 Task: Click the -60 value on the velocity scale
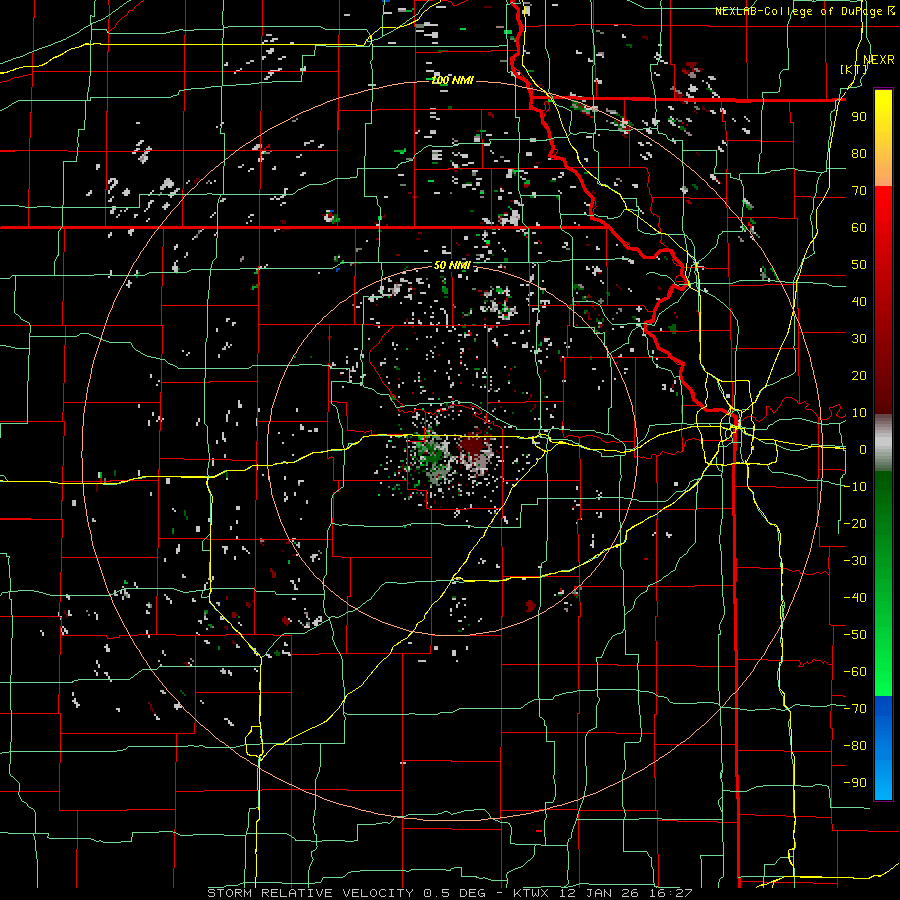click(855, 672)
